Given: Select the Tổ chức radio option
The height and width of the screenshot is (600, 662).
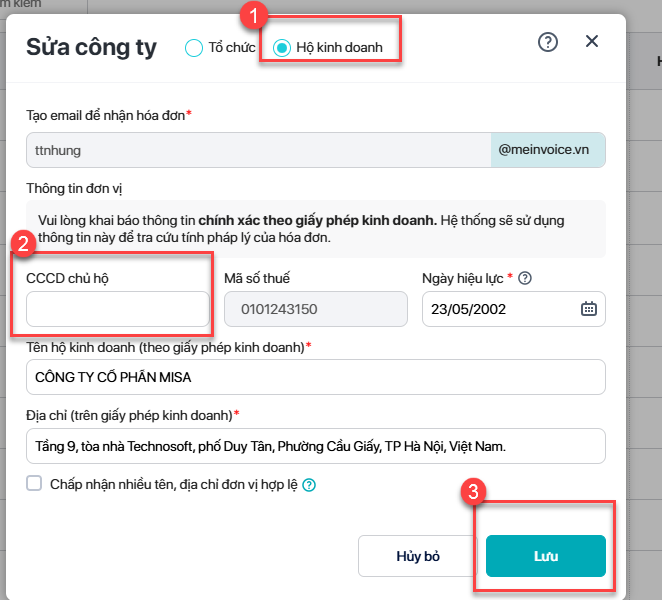Looking at the screenshot, I should [x=194, y=48].
